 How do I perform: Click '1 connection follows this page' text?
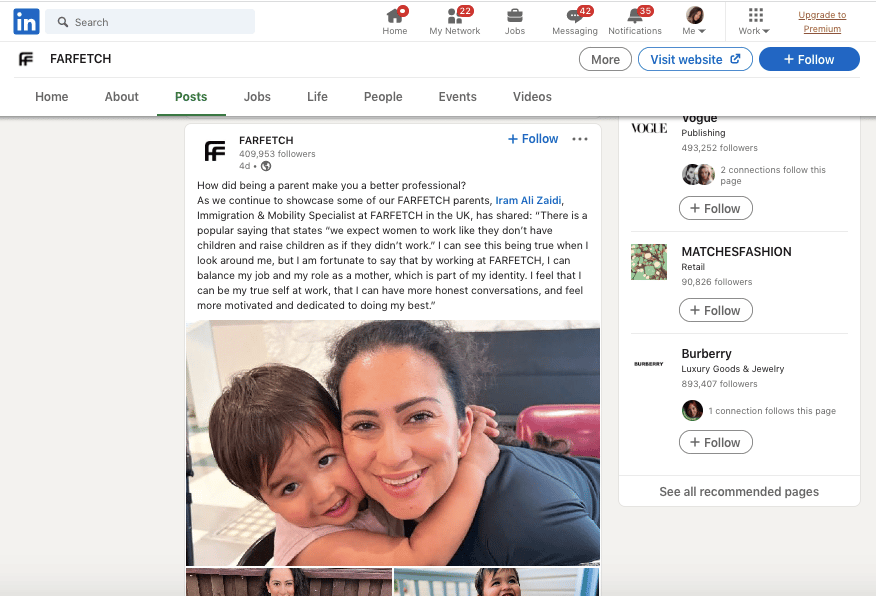coord(772,411)
